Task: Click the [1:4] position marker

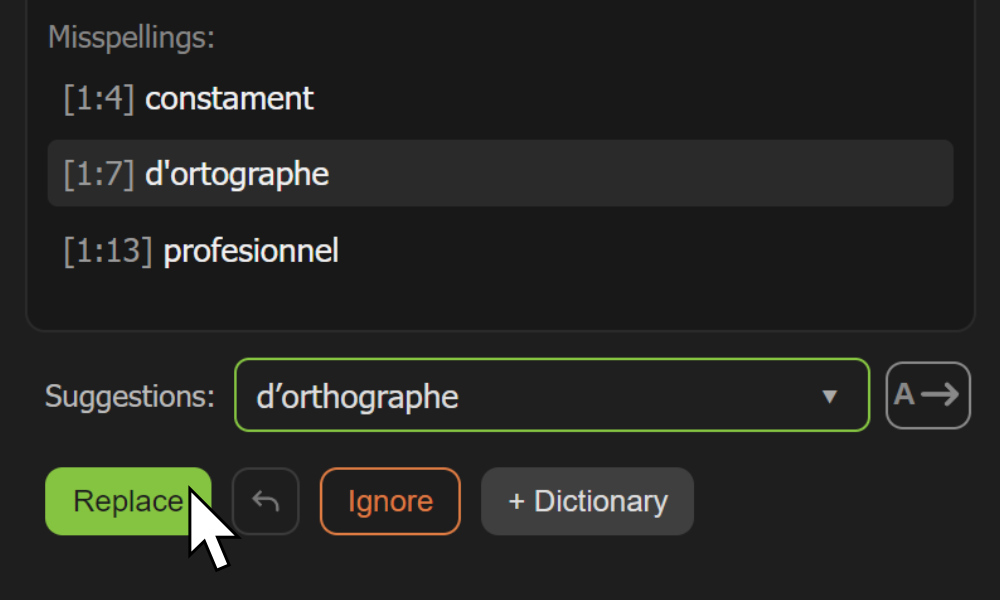Action: tap(99, 99)
